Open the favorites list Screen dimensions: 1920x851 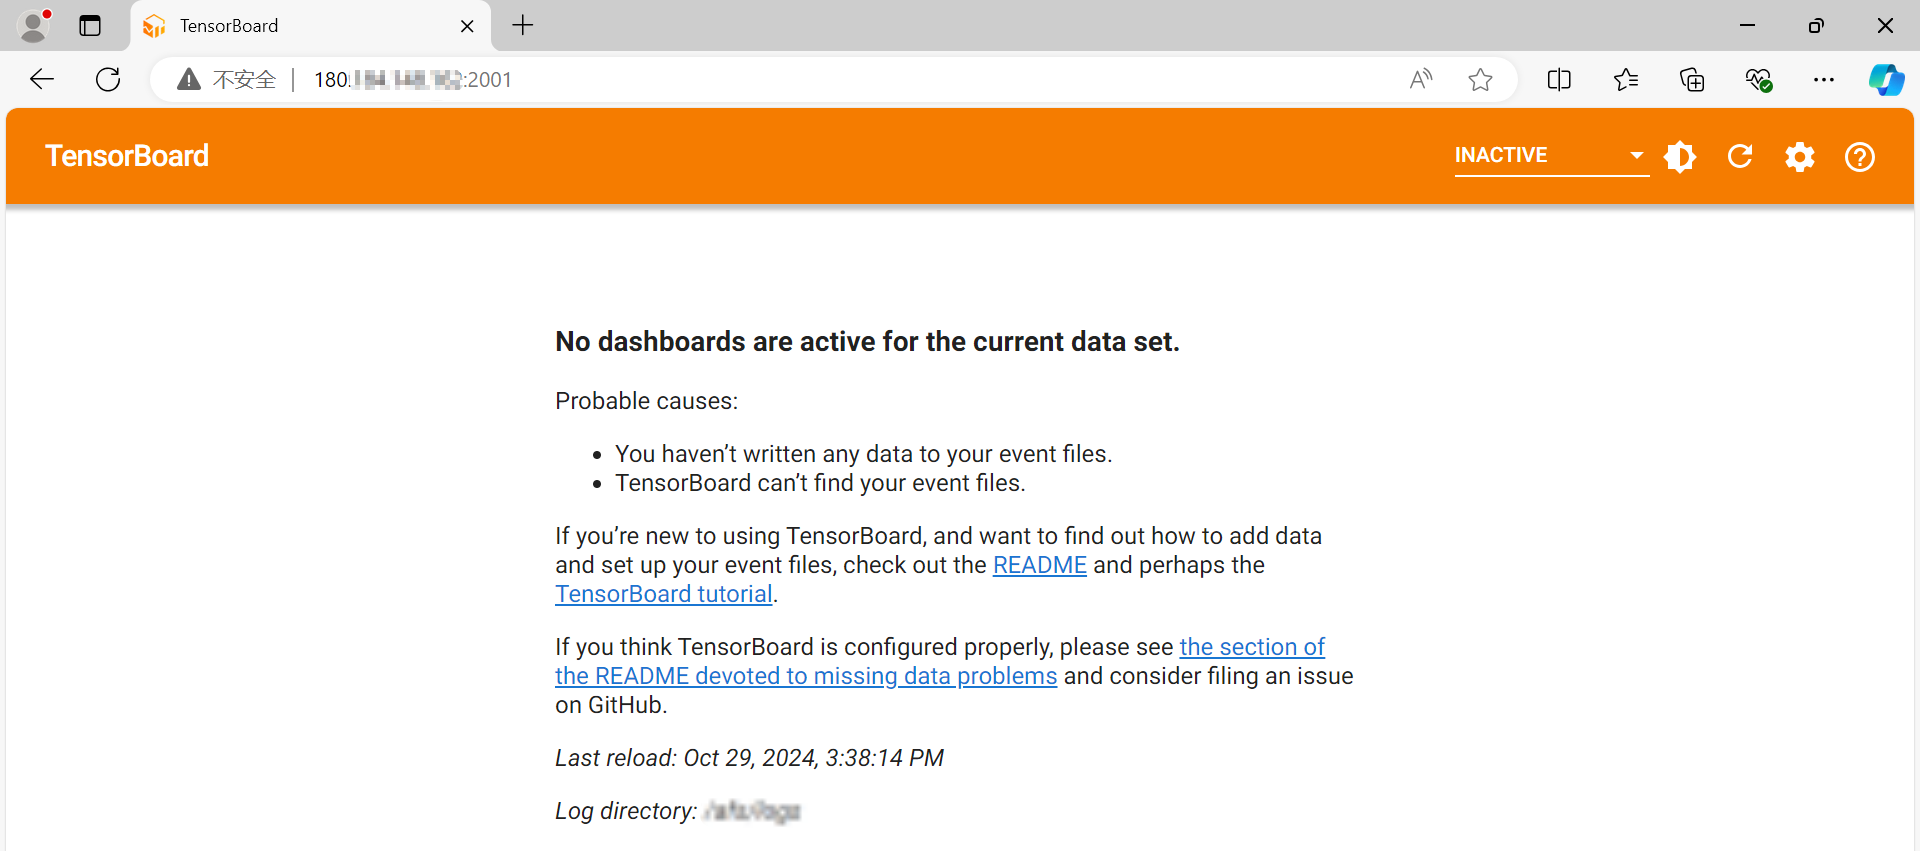tap(1626, 80)
